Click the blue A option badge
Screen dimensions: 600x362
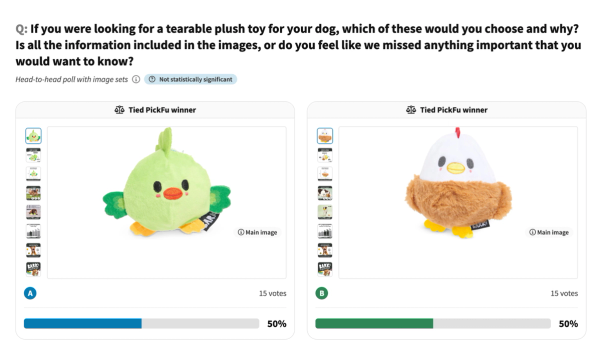30,294
